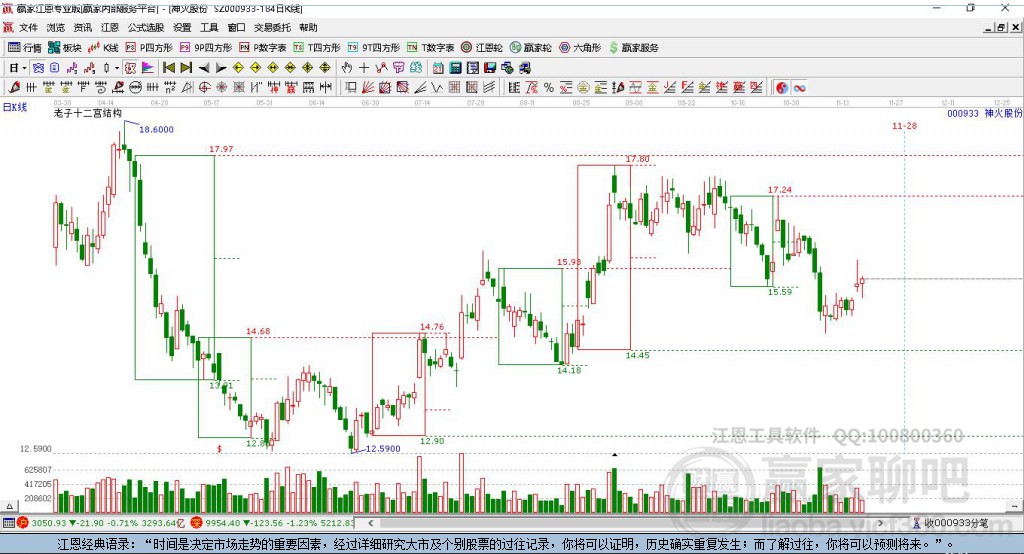Click the Shanghai index 3050.93 status entry
The image size is (1024, 554).
(x=101, y=523)
